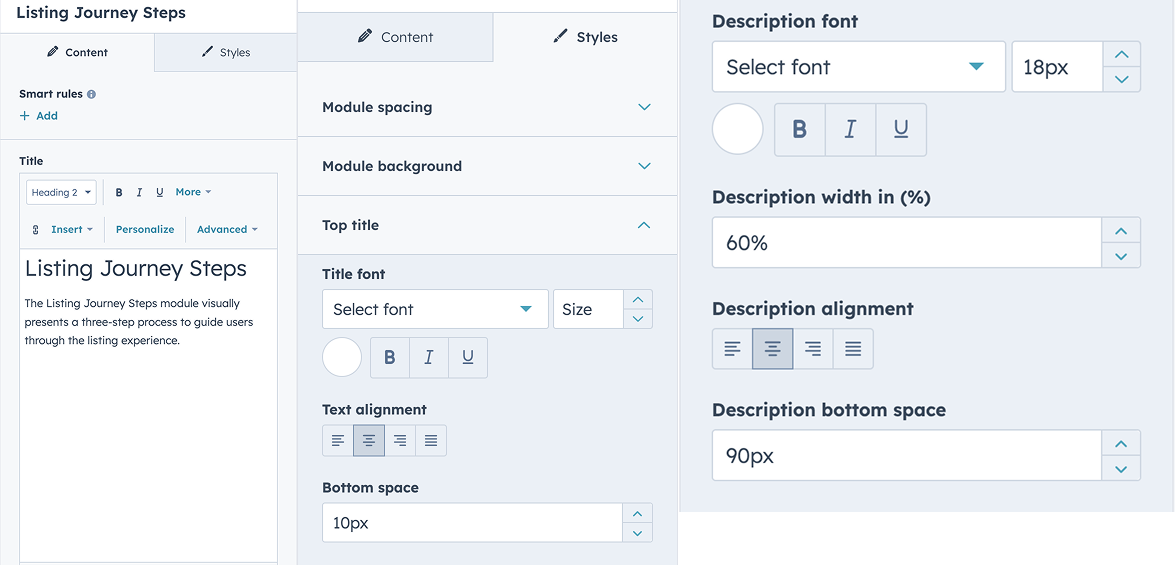Click italic icon in Title rich text toolbar
This screenshot has width=1175, height=565.
139,192
